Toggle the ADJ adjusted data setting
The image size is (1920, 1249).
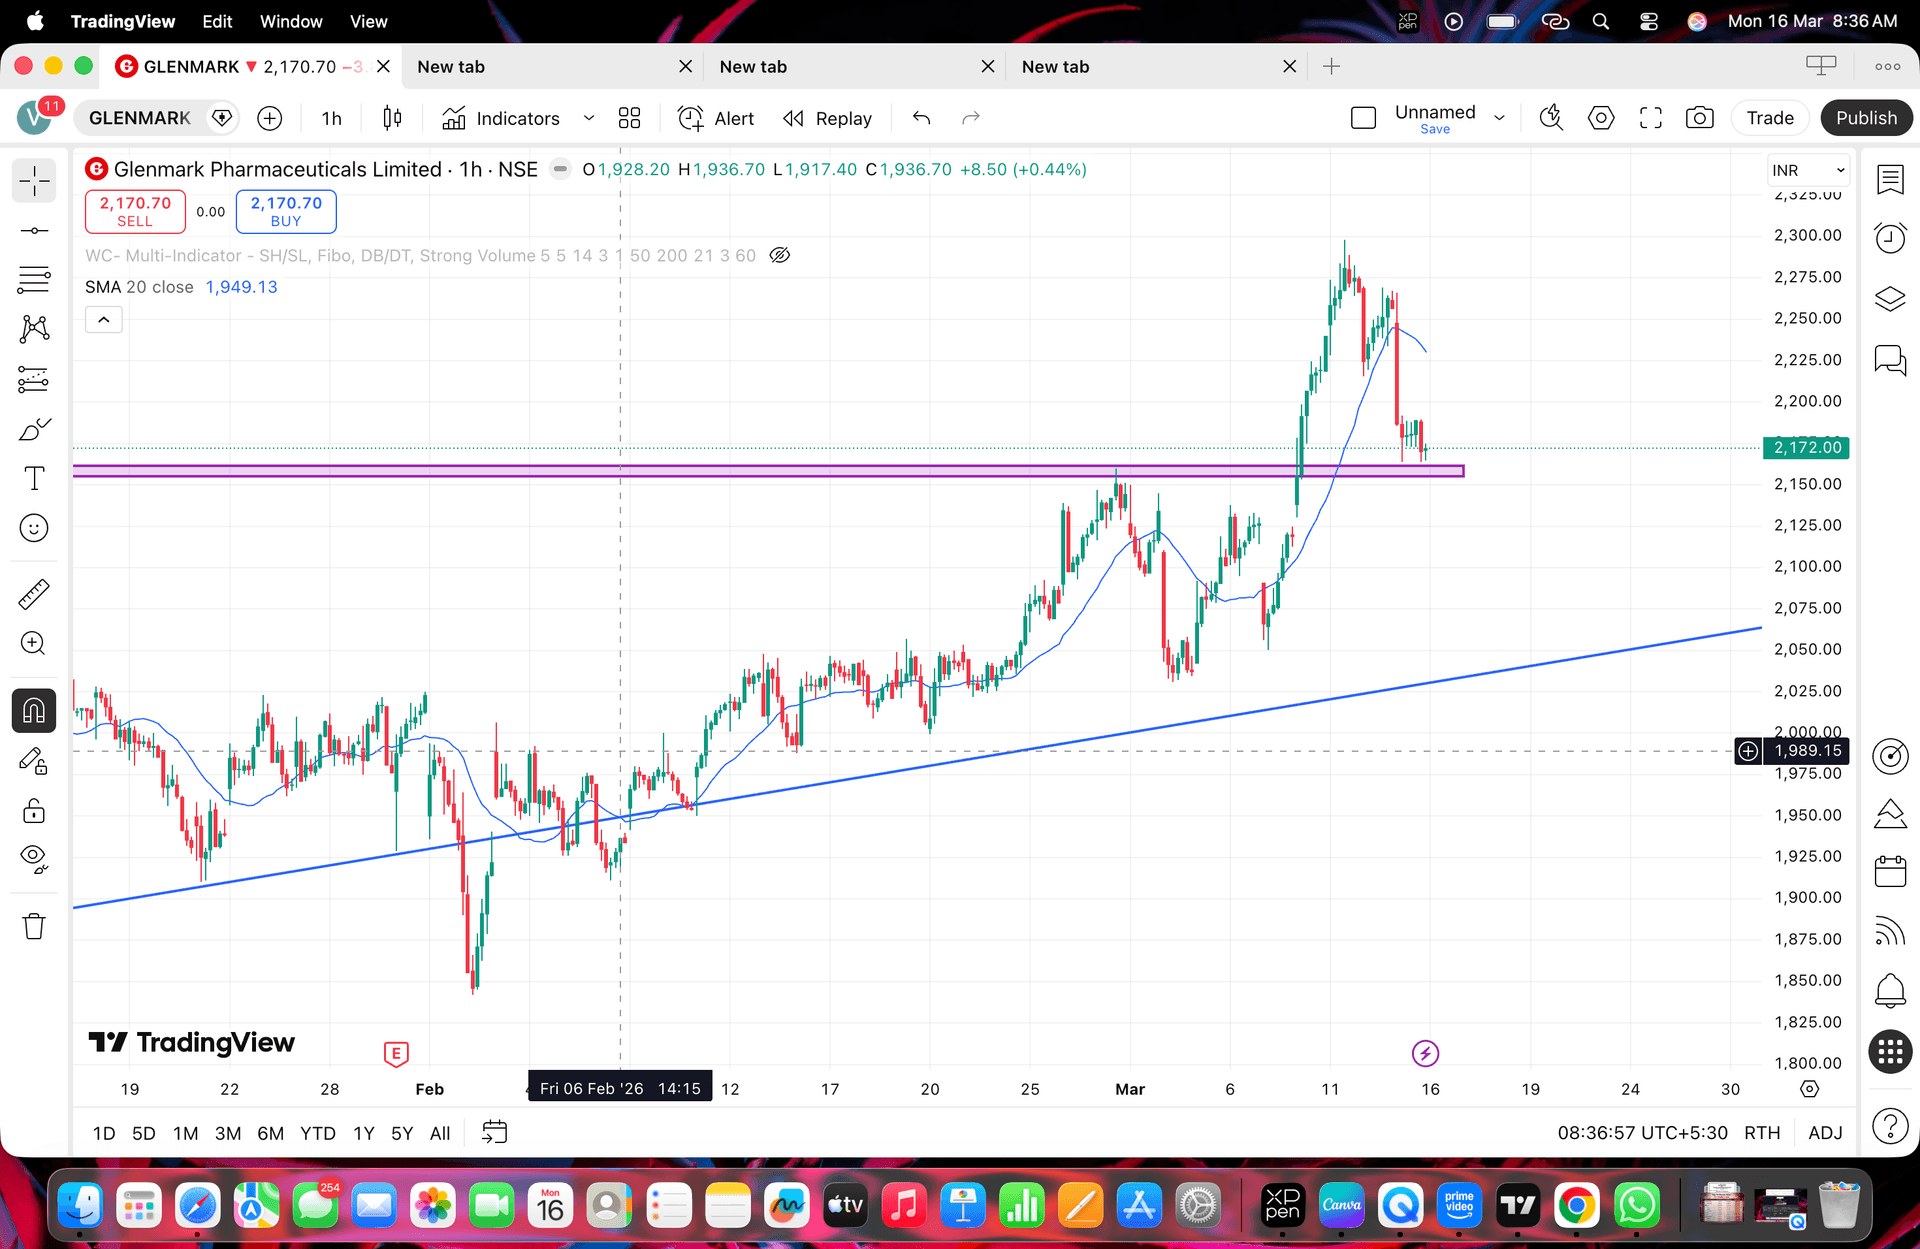(1825, 1133)
